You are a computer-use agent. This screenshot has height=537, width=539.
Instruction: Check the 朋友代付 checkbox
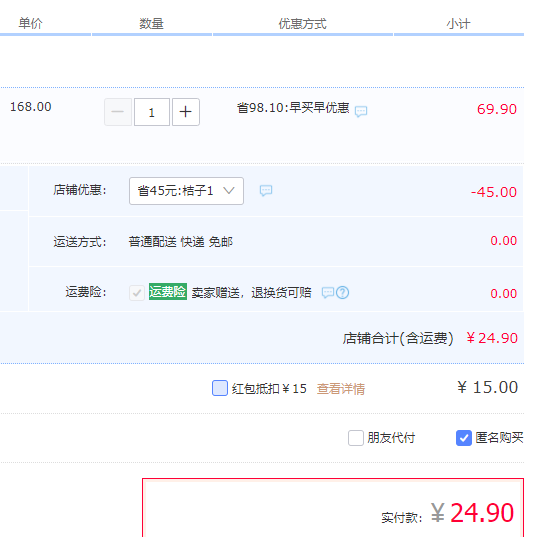(355, 438)
